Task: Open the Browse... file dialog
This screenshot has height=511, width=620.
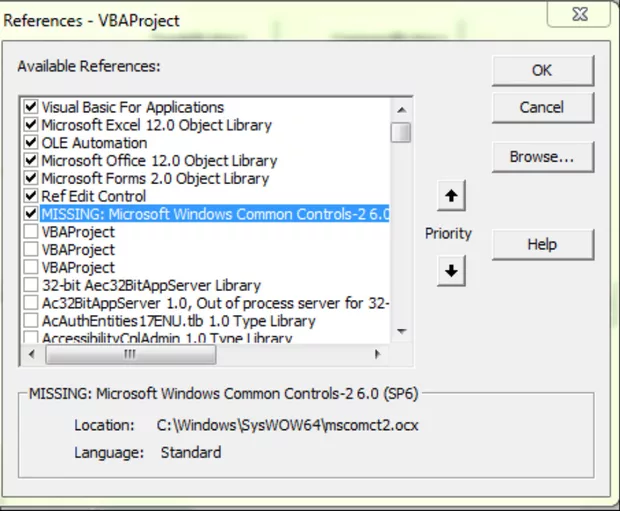Action: [x=542, y=157]
